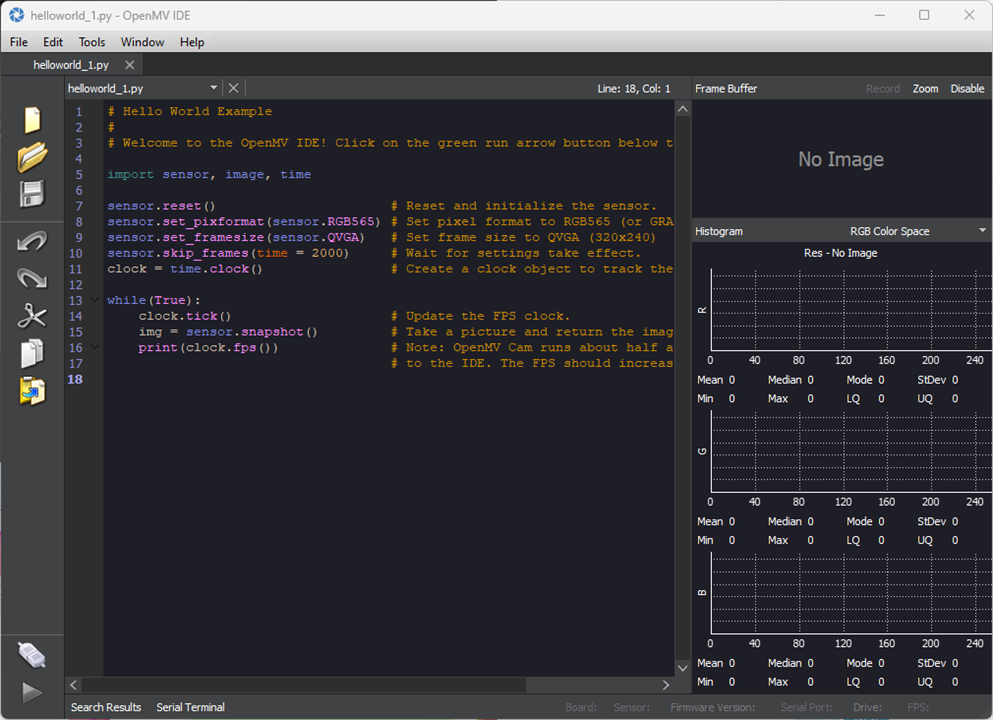Click Disable in the Frame Buffer header
This screenshot has height=720, width=993.
[967, 89]
